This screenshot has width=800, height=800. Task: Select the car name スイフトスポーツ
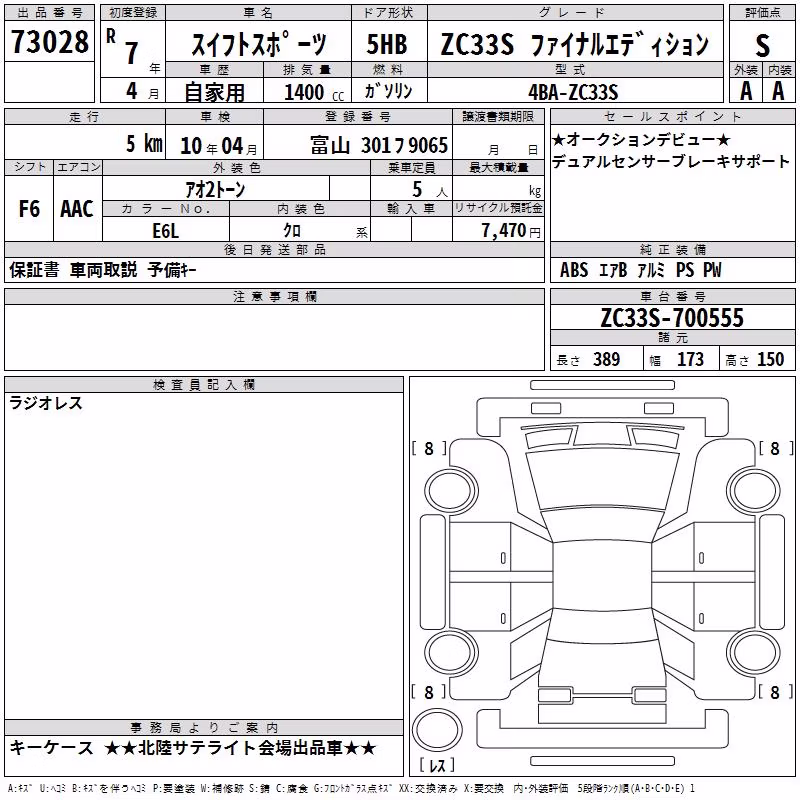click(258, 44)
